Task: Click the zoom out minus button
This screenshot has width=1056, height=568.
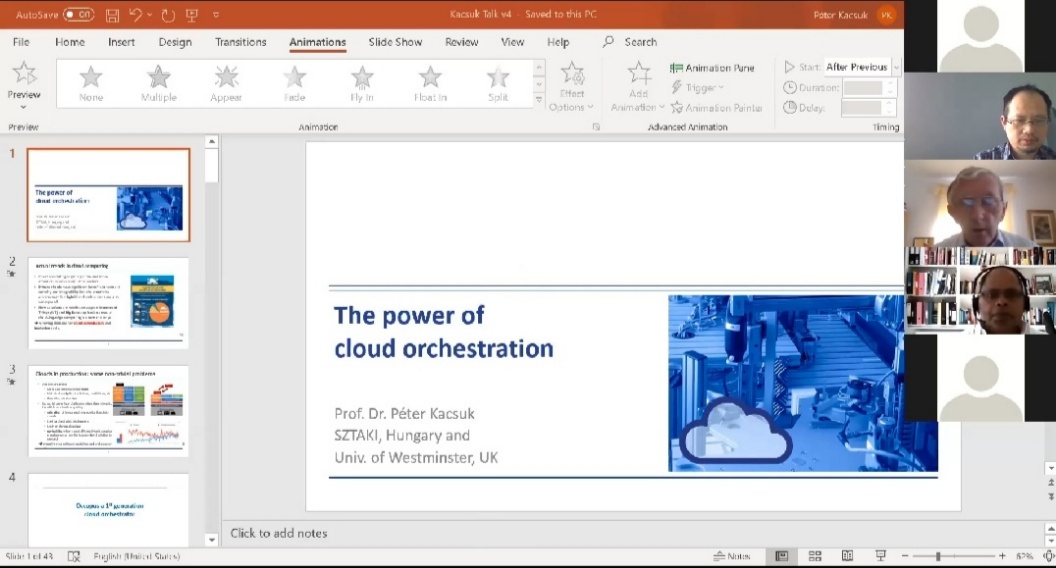Action: click(x=905, y=556)
